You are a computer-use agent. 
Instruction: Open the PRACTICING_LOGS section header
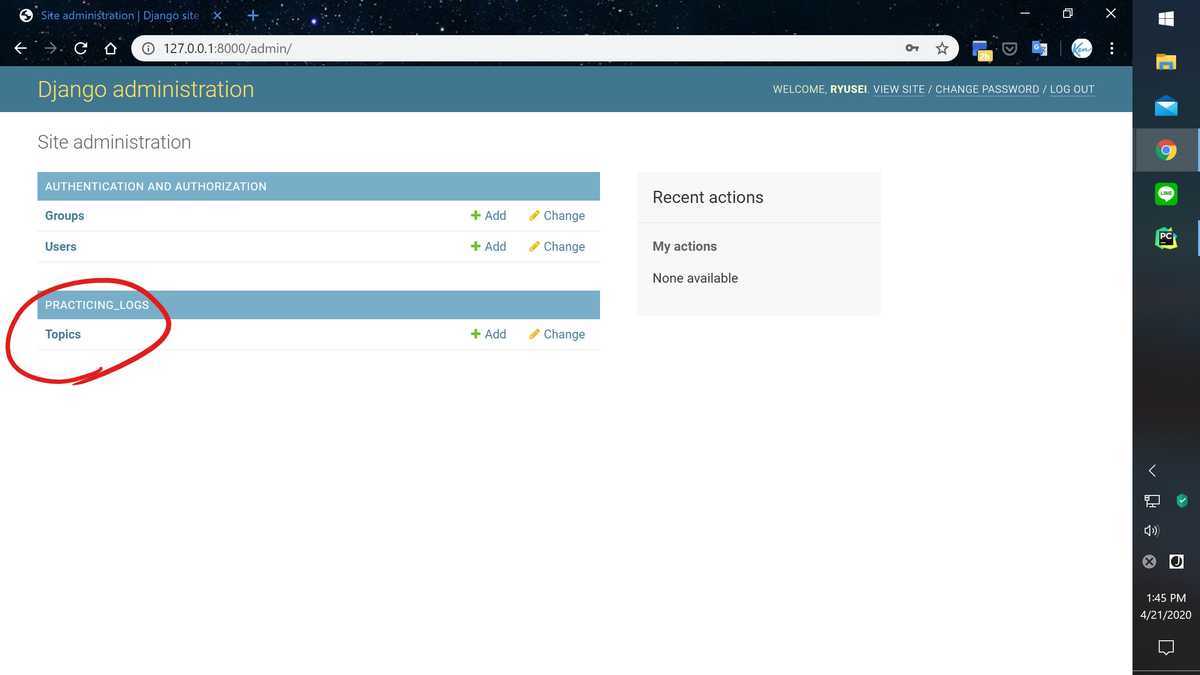tap(97, 305)
